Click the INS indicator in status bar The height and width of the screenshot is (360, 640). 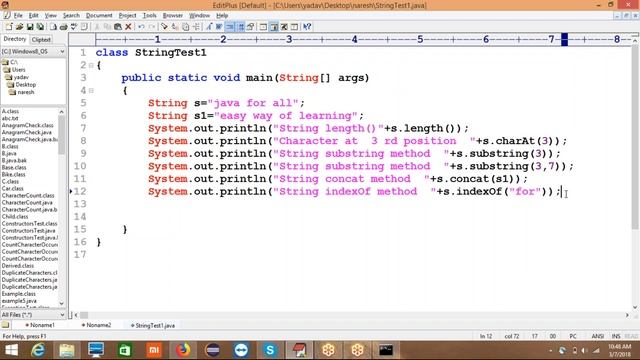pyautogui.click(x=616, y=336)
